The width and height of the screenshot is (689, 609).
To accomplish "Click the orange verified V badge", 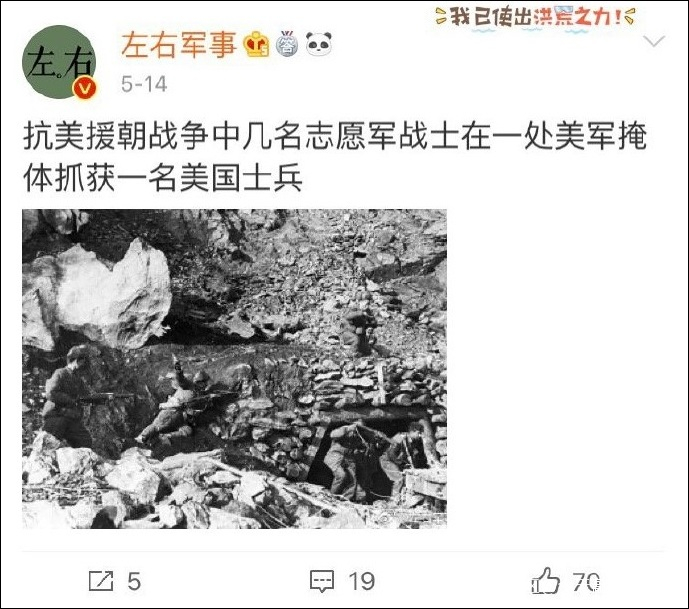I will 84,88.
